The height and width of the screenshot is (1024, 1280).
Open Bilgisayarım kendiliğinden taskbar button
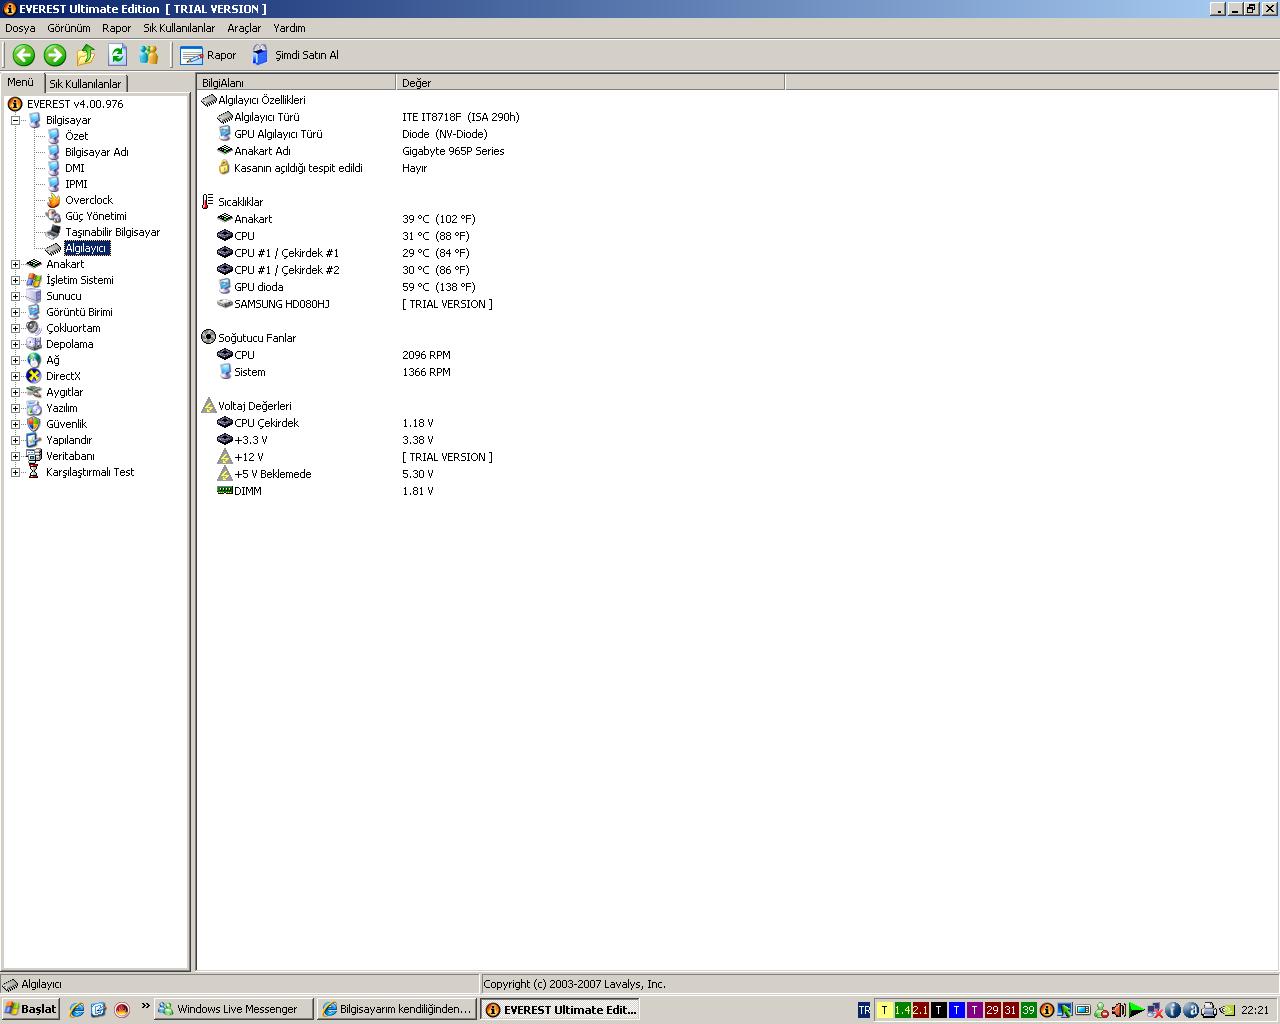pyautogui.click(x=396, y=1010)
